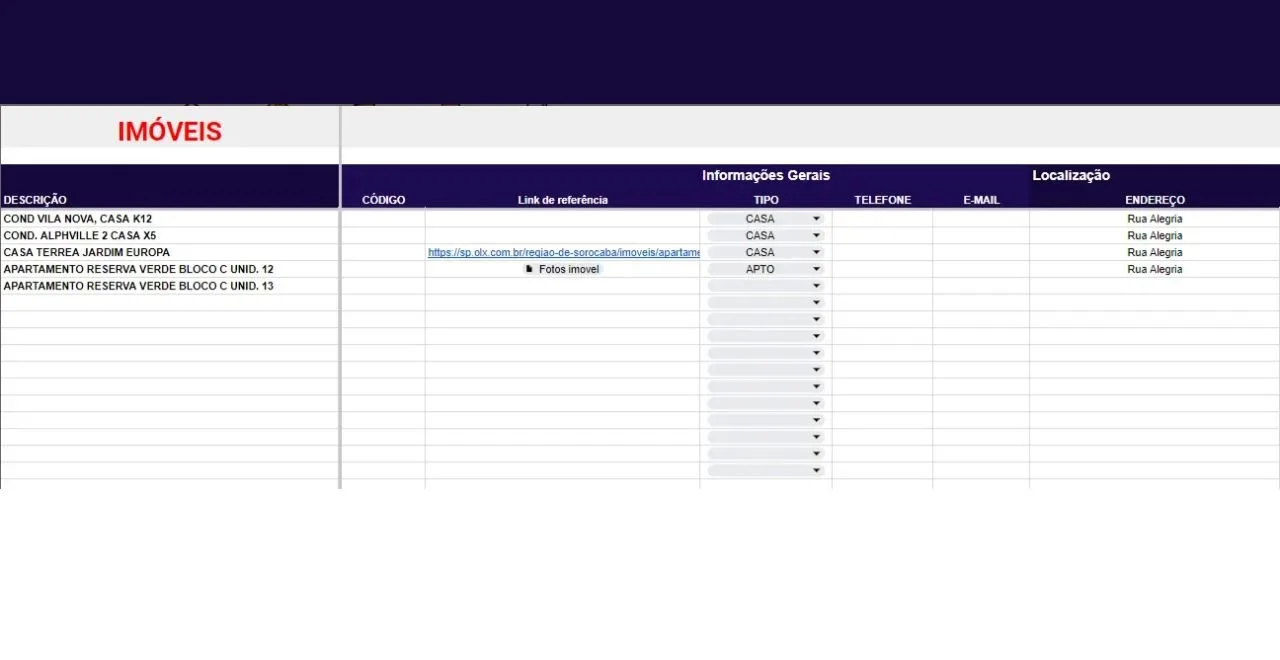Click the E-MAIL column header

point(981,200)
